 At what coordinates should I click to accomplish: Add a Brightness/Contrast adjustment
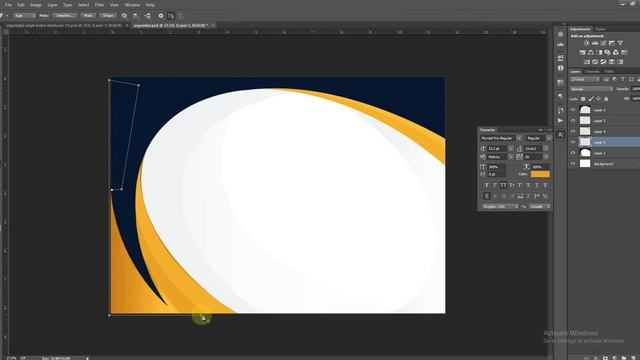click(x=587, y=43)
